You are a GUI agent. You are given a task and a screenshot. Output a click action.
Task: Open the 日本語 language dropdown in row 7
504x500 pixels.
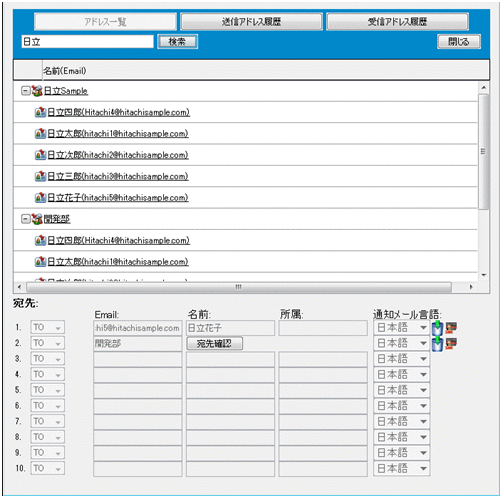(x=402, y=421)
